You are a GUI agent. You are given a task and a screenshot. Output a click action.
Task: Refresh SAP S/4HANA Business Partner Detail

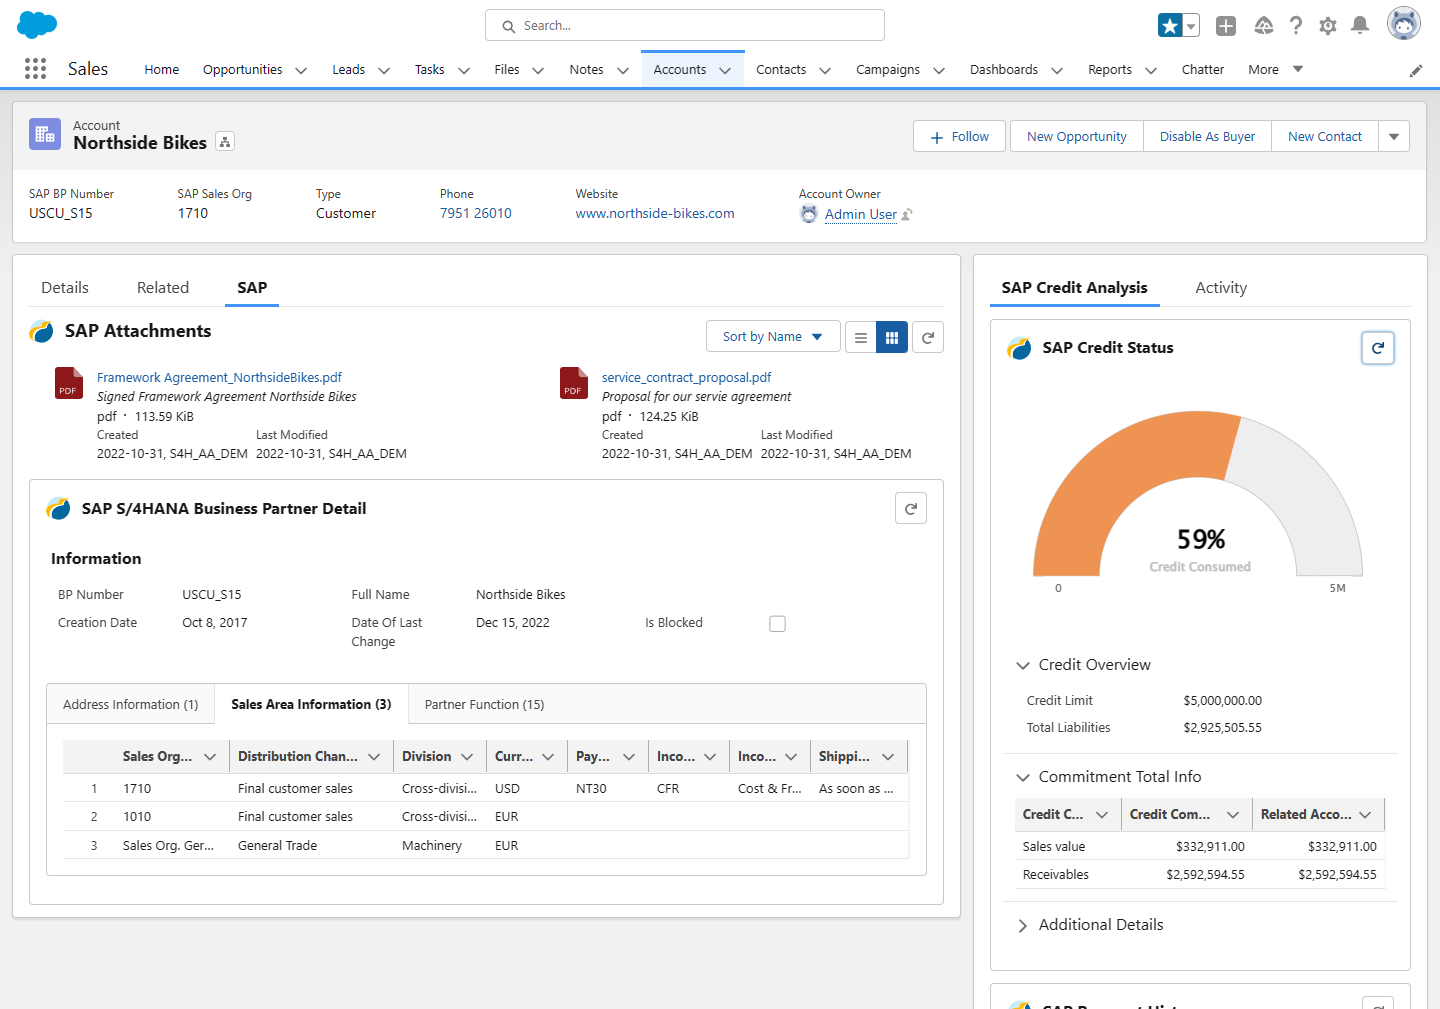911,509
